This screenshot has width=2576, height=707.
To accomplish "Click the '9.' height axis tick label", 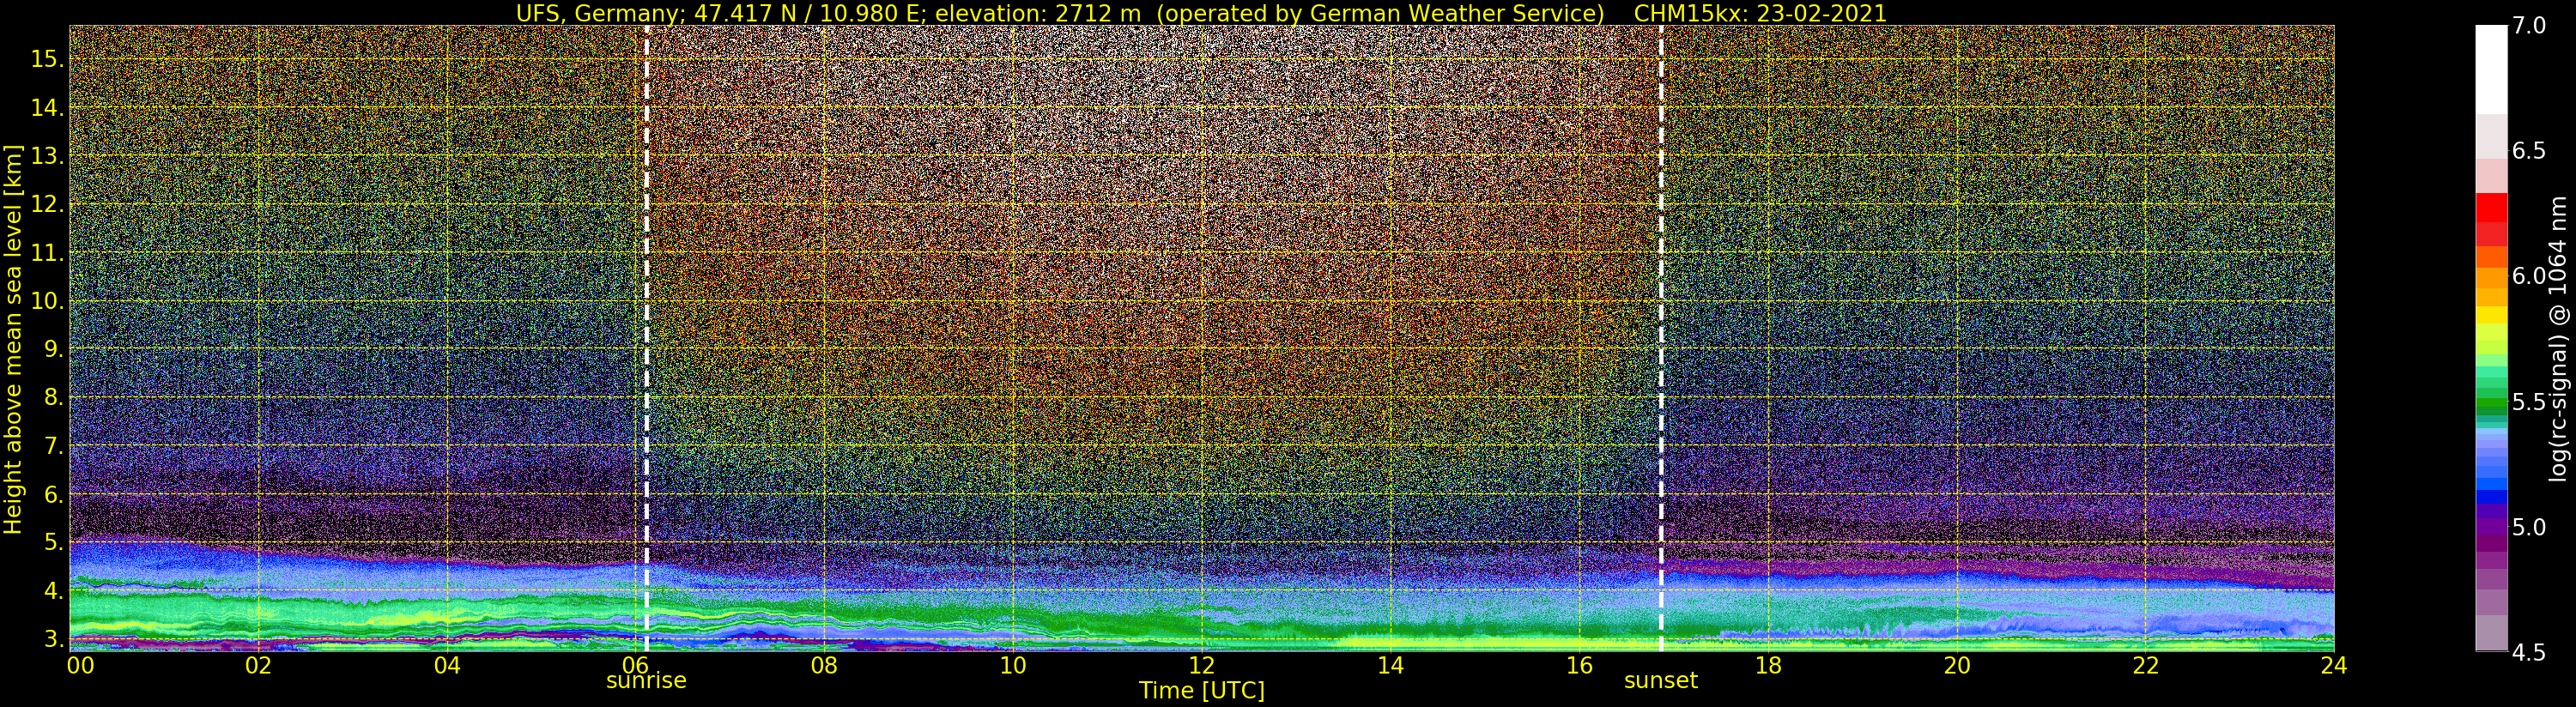I will [x=53, y=349].
